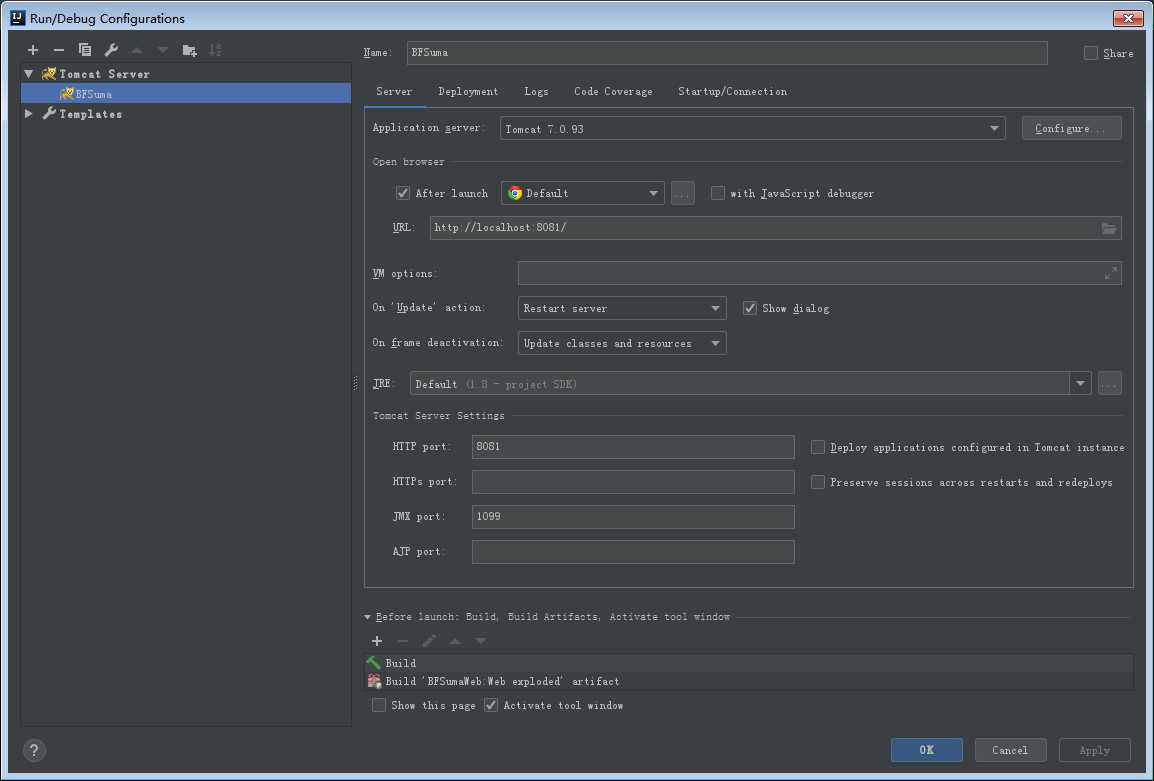Click the folder icon in URL field
This screenshot has height=781, width=1154.
click(x=1109, y=228)
